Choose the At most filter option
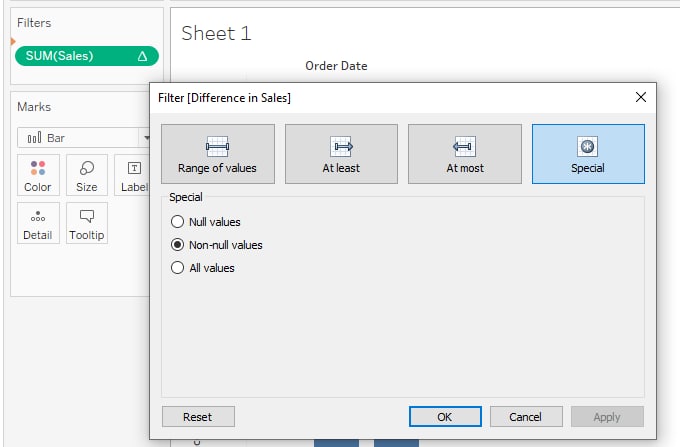Viewport: 680px width, 447px height. point(464,154)
